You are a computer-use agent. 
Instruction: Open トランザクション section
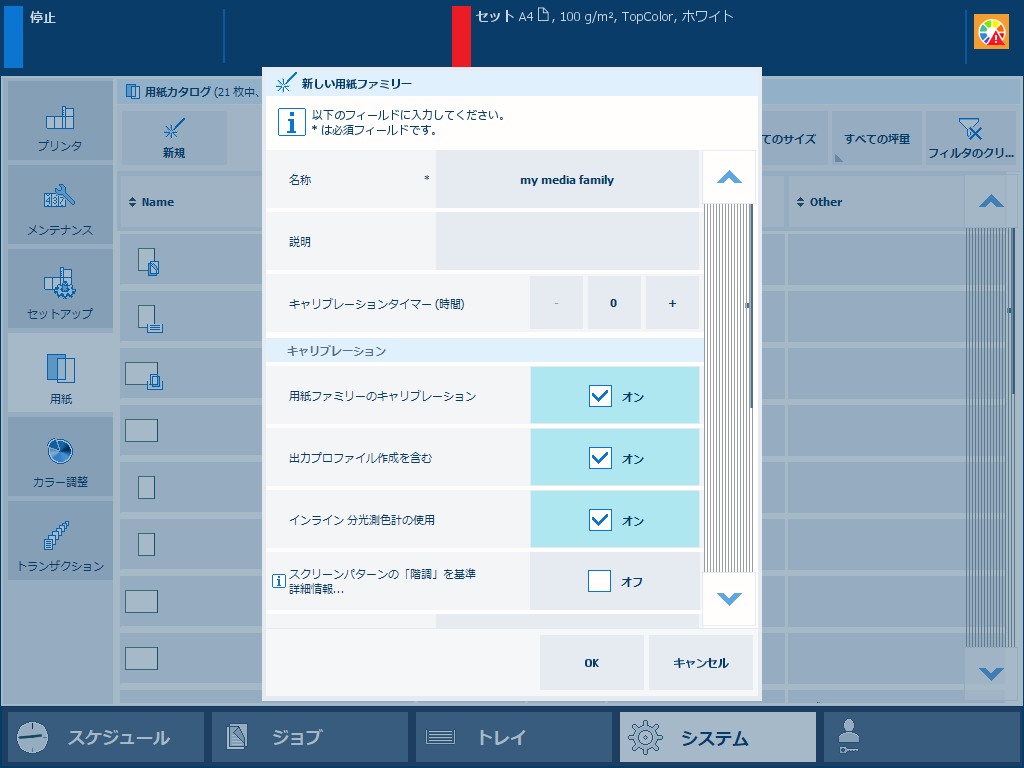pyautogui.click(x=60, y=541)
